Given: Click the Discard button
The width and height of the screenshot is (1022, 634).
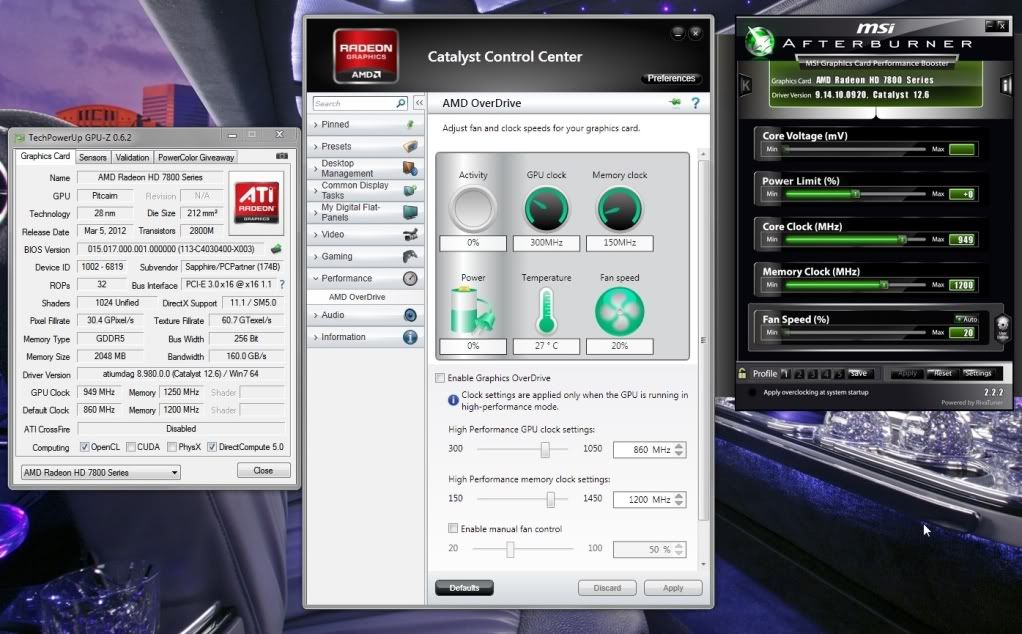Looking at the screenshot, I should point(607,588).
